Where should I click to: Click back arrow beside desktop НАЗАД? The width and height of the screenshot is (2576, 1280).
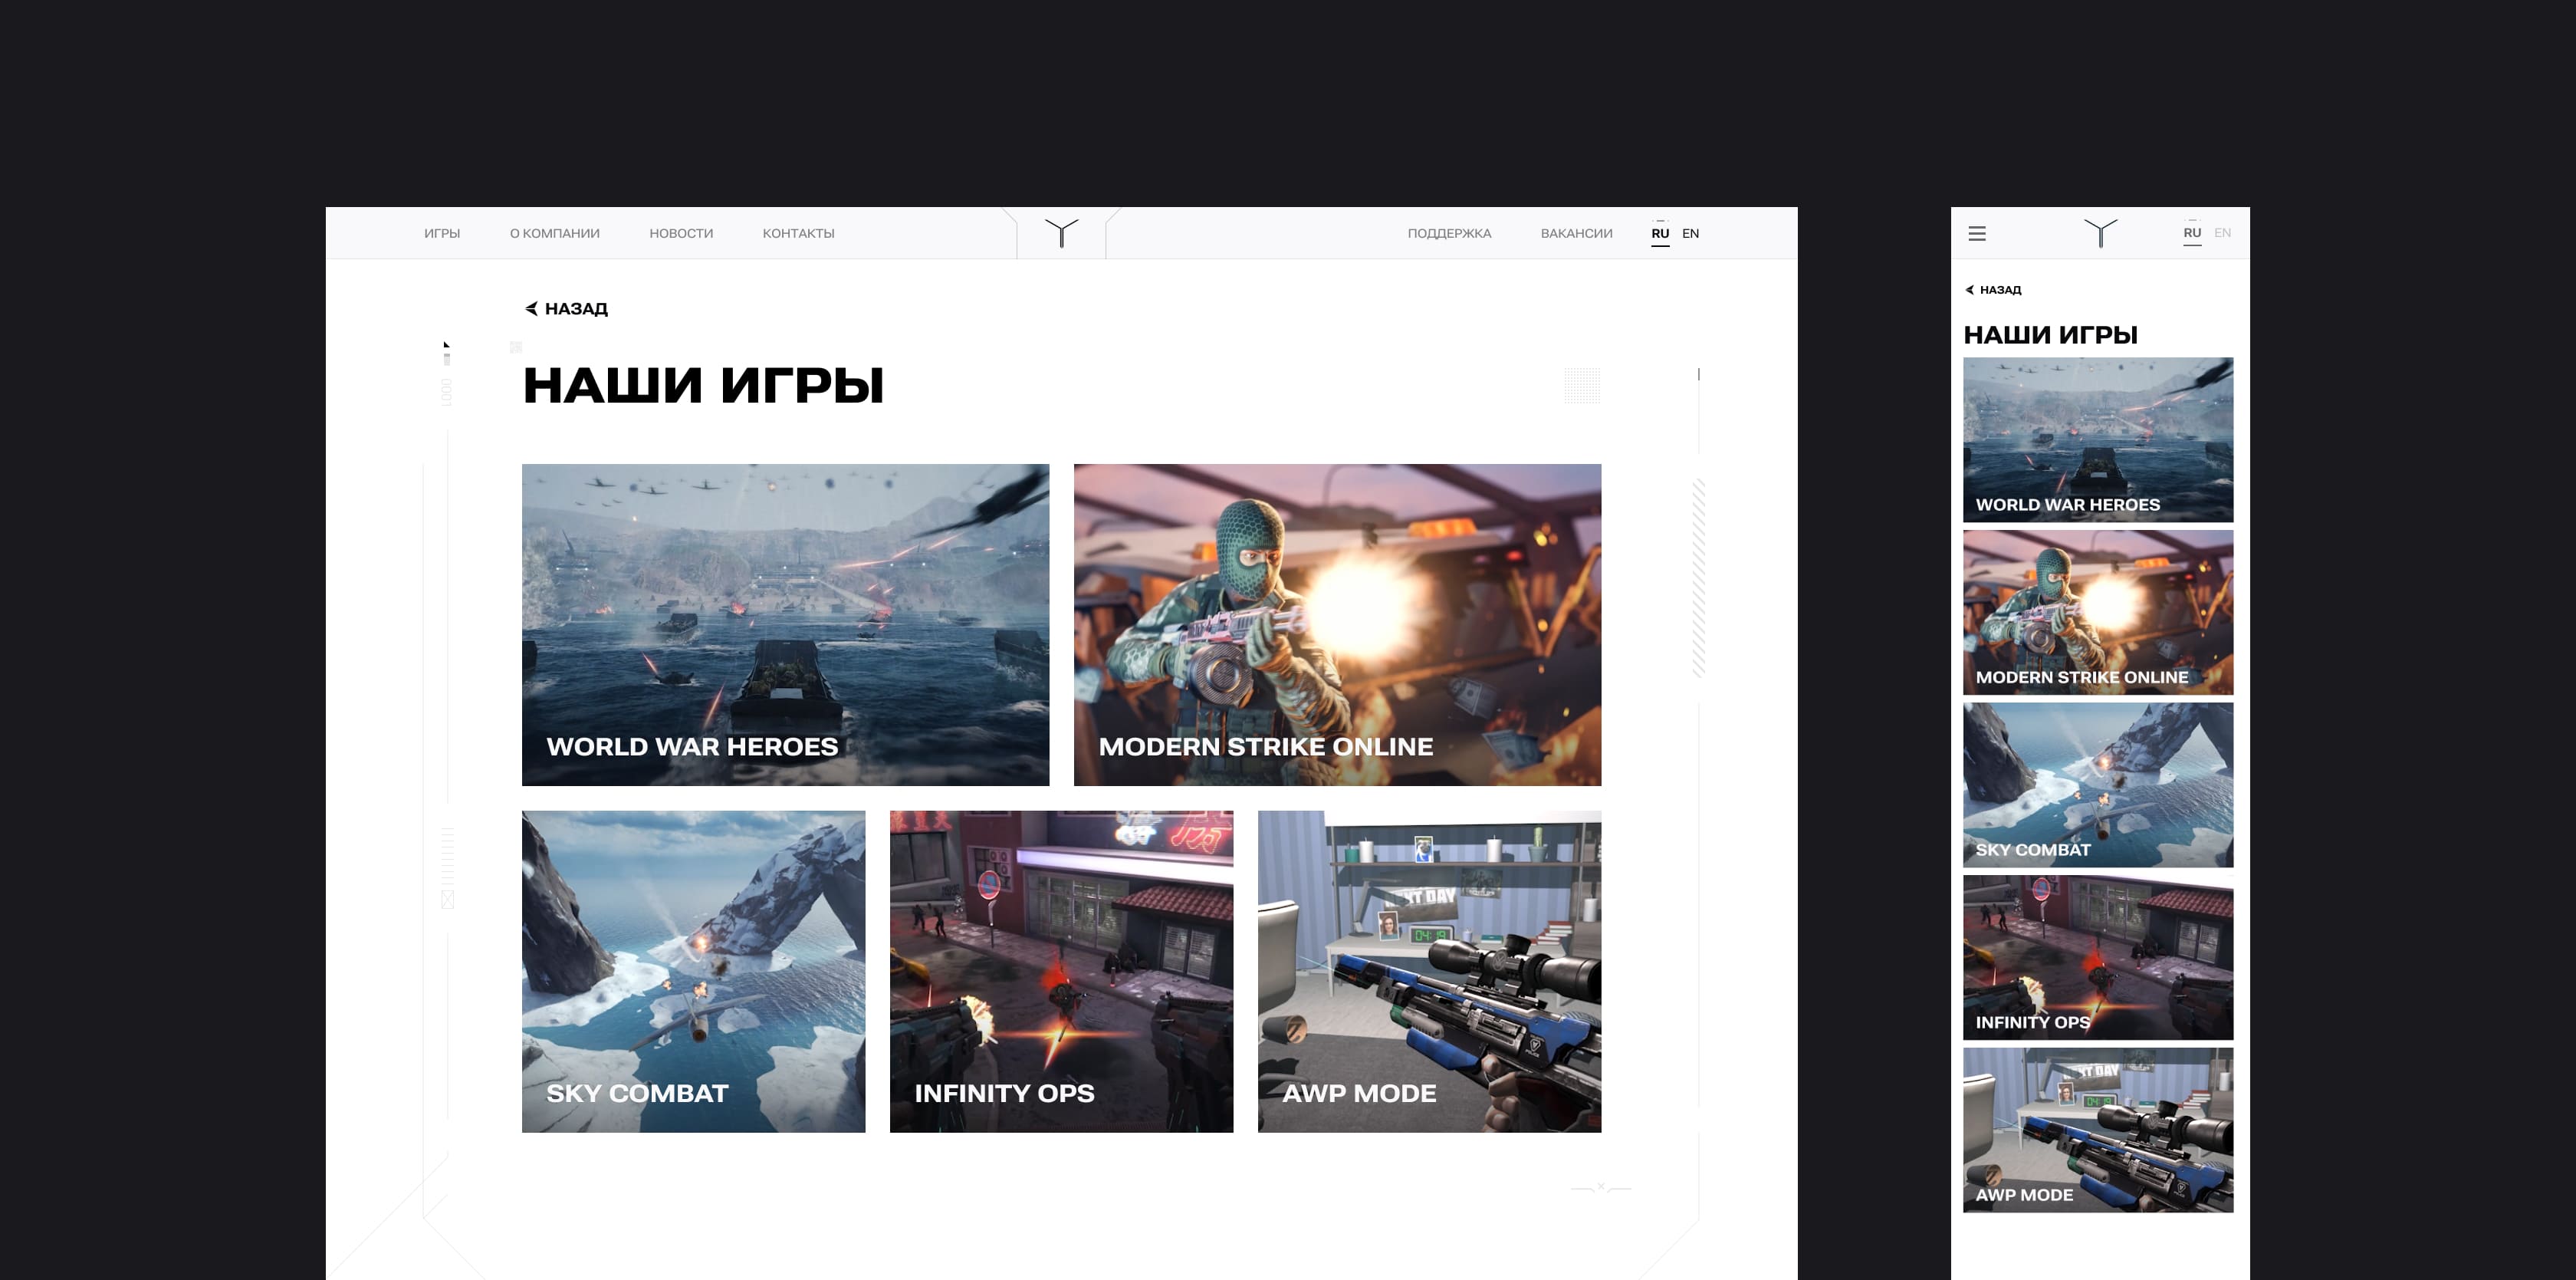click(531, 309)
